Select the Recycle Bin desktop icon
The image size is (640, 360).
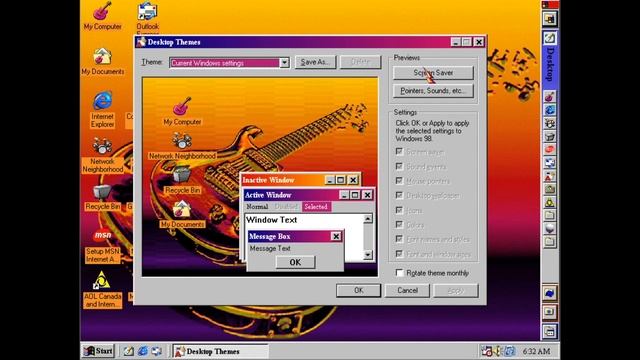point(102,191)
